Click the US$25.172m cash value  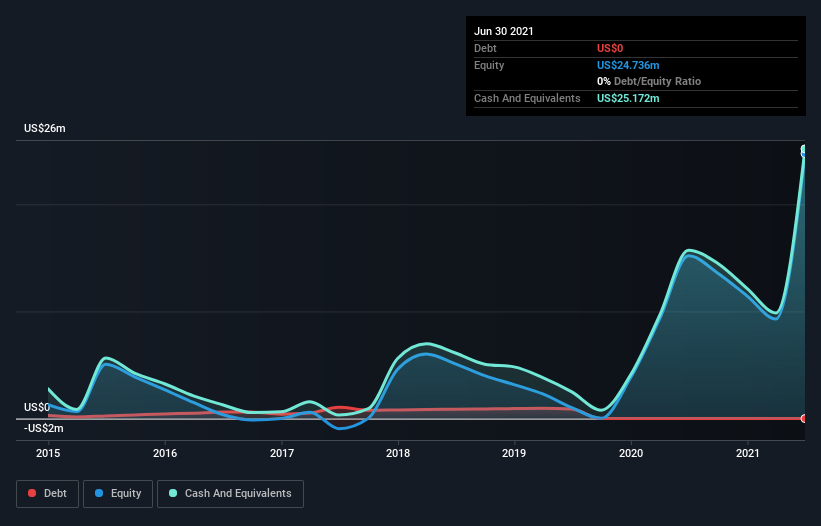coord(628,98)
